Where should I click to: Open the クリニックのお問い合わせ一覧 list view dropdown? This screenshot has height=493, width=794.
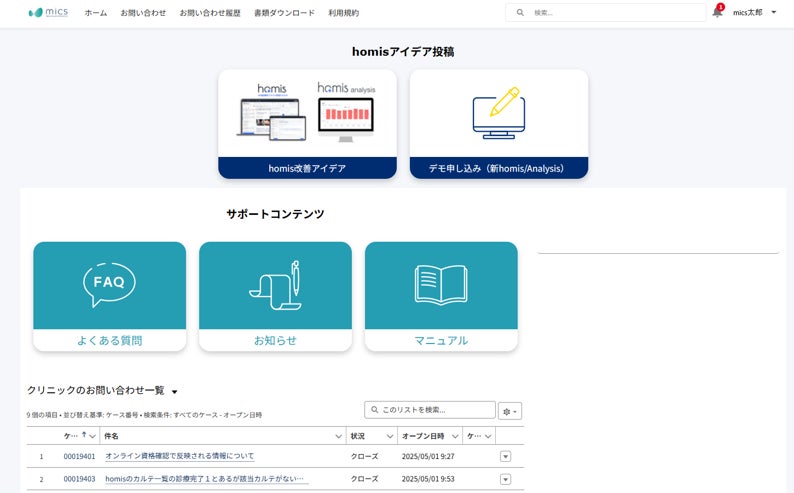pos(175,391)
